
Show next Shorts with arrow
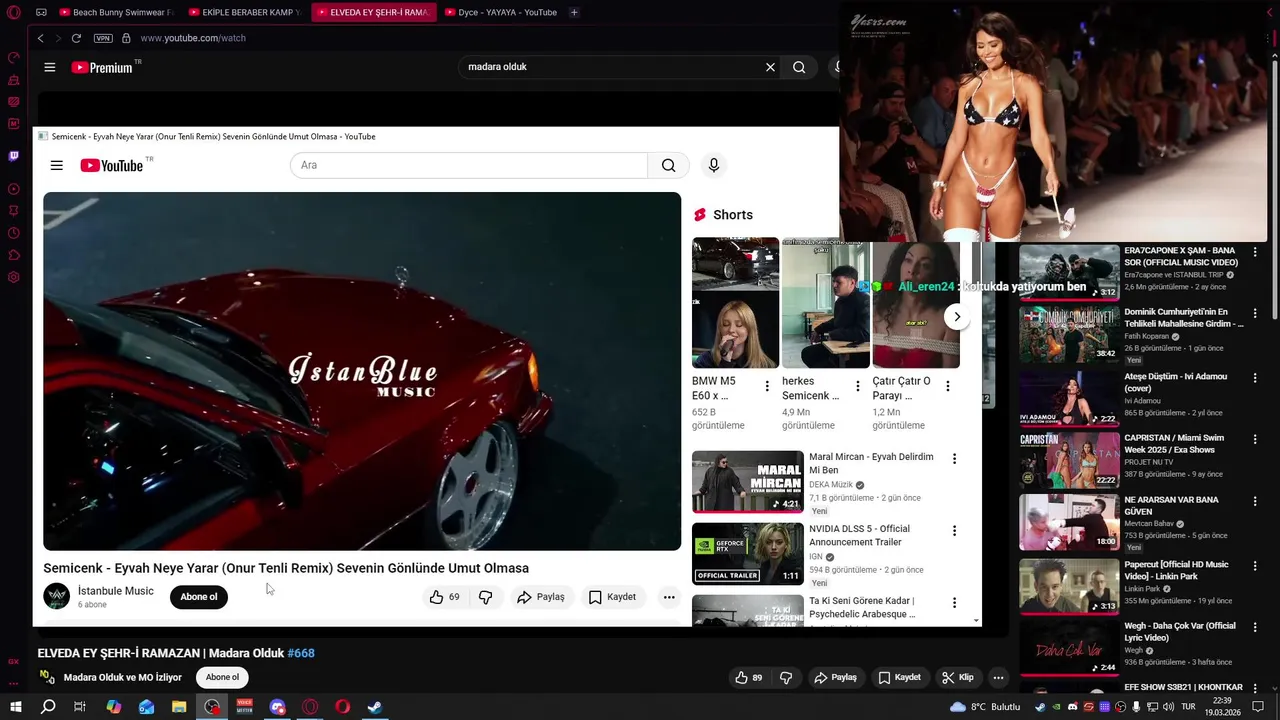(957, 317)
